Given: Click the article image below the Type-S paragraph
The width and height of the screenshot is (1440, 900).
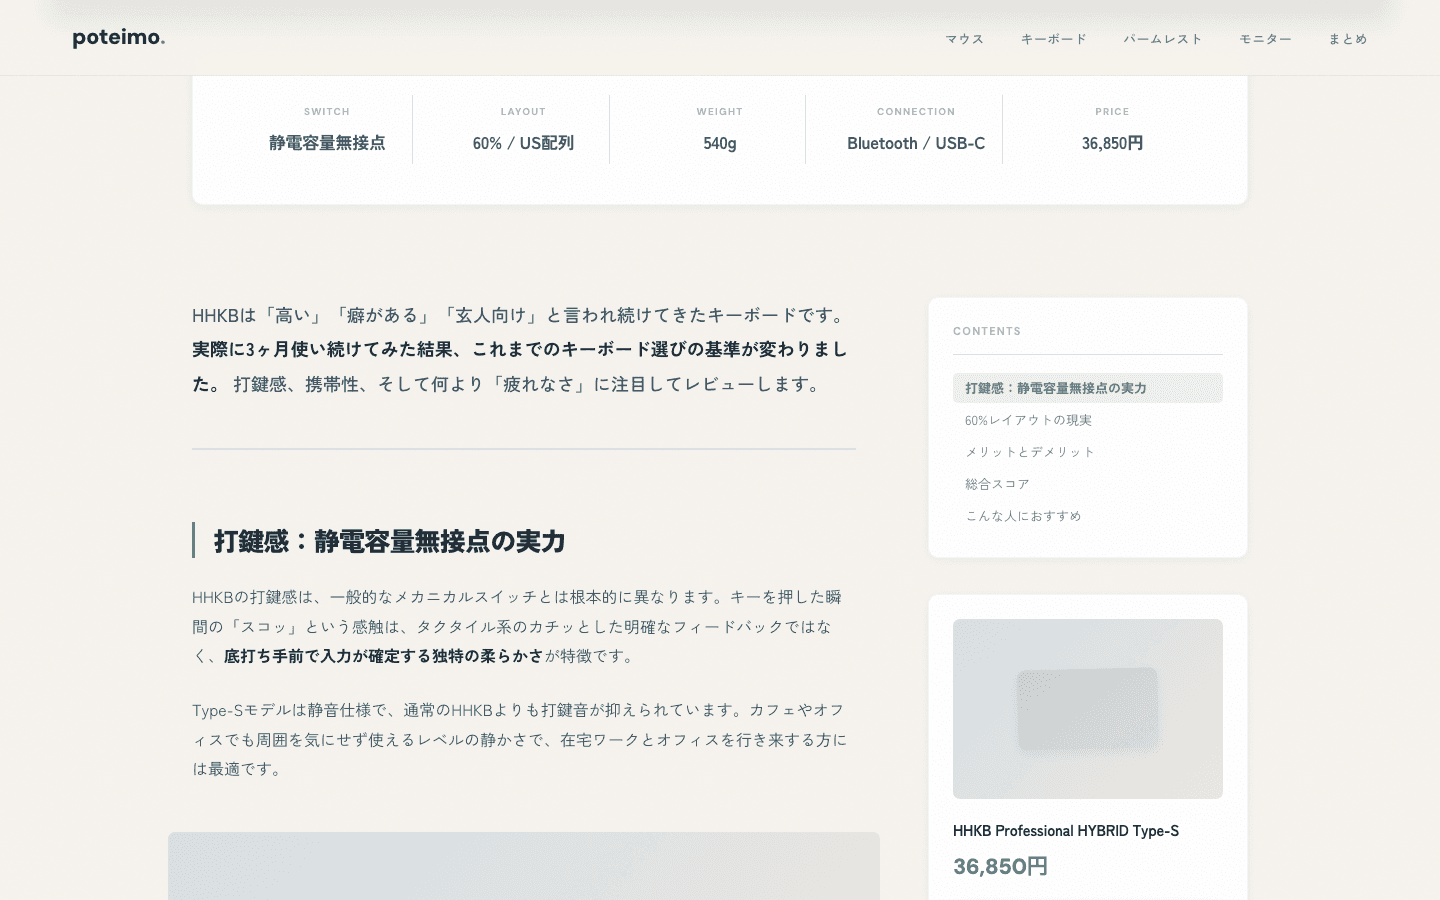Looking at the screenshot, I should (x=524, y=866).
